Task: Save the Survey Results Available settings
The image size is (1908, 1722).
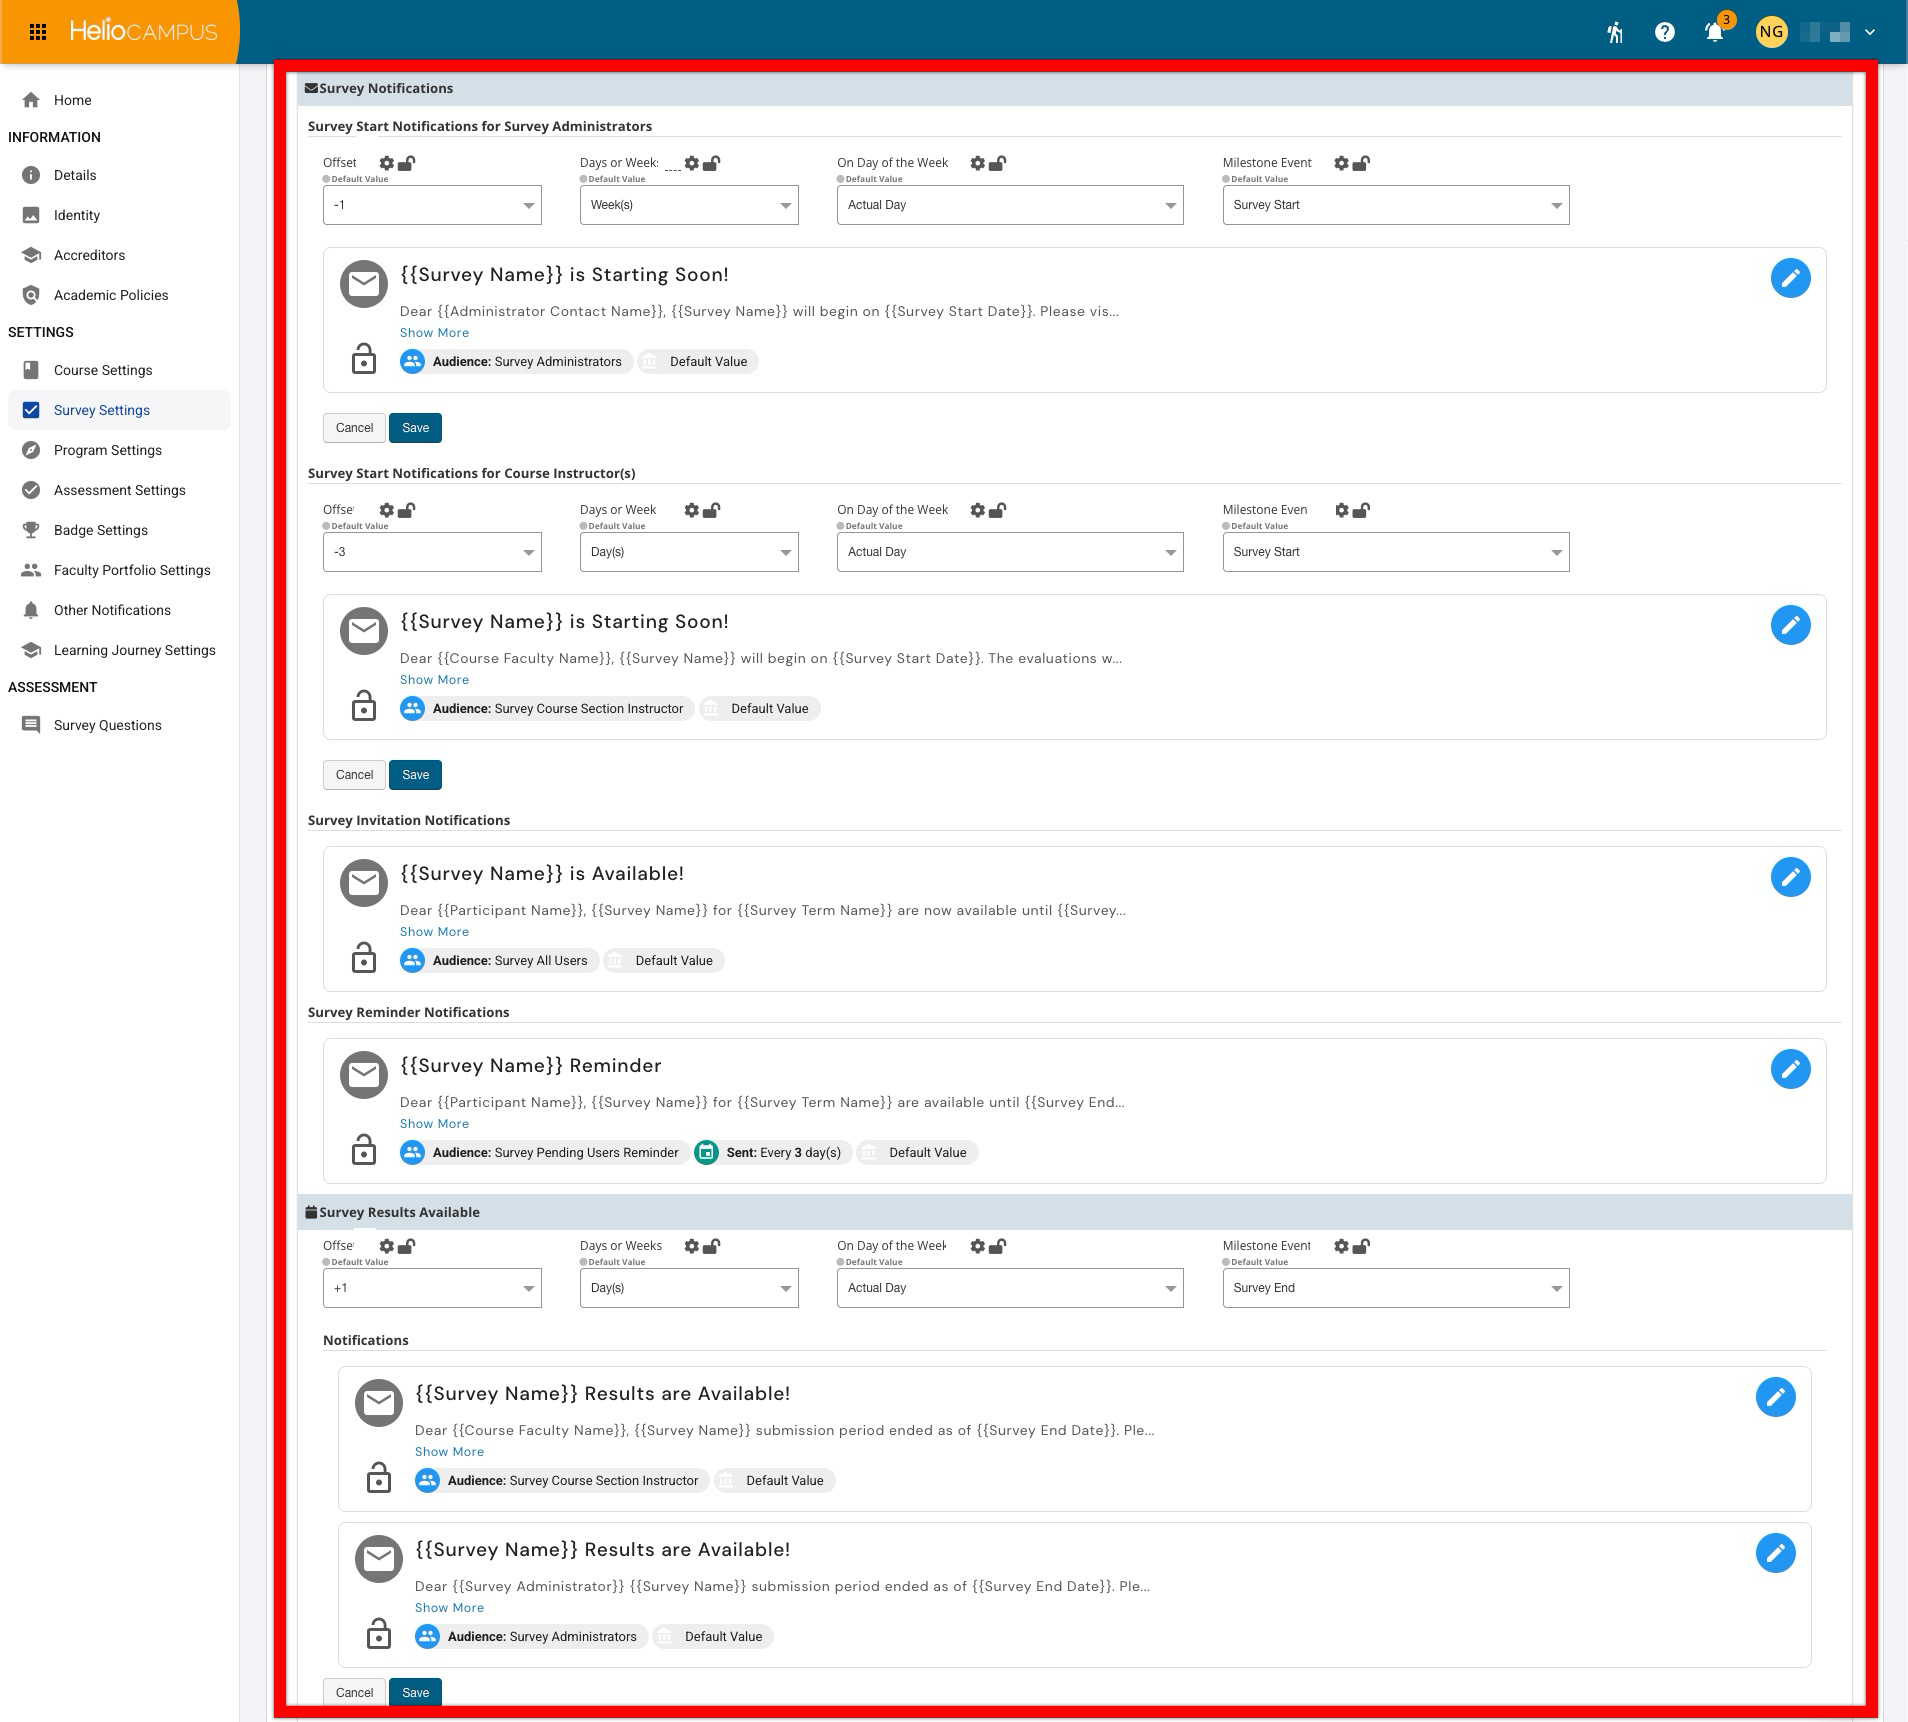Action: [x=415, y=1693]
